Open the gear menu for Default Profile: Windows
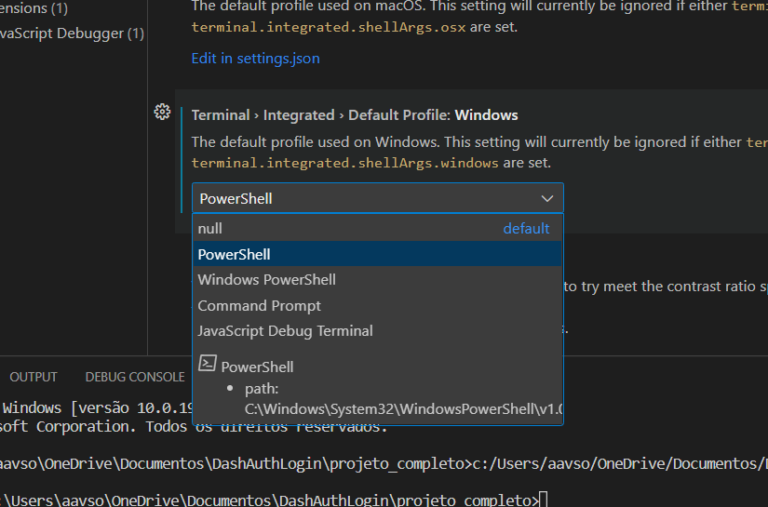This screenshot has width=768, height=507. [x=162, y=112]
